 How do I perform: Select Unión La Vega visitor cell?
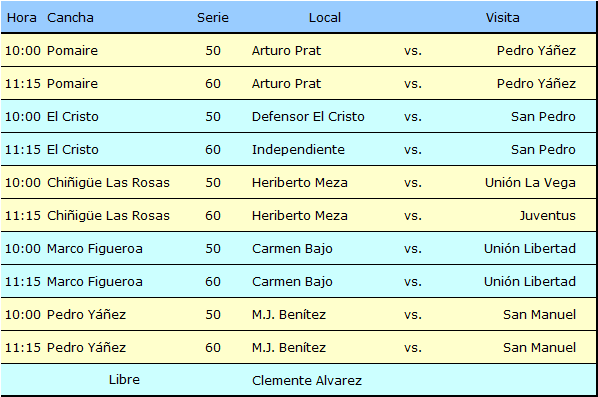click(530, 183)
